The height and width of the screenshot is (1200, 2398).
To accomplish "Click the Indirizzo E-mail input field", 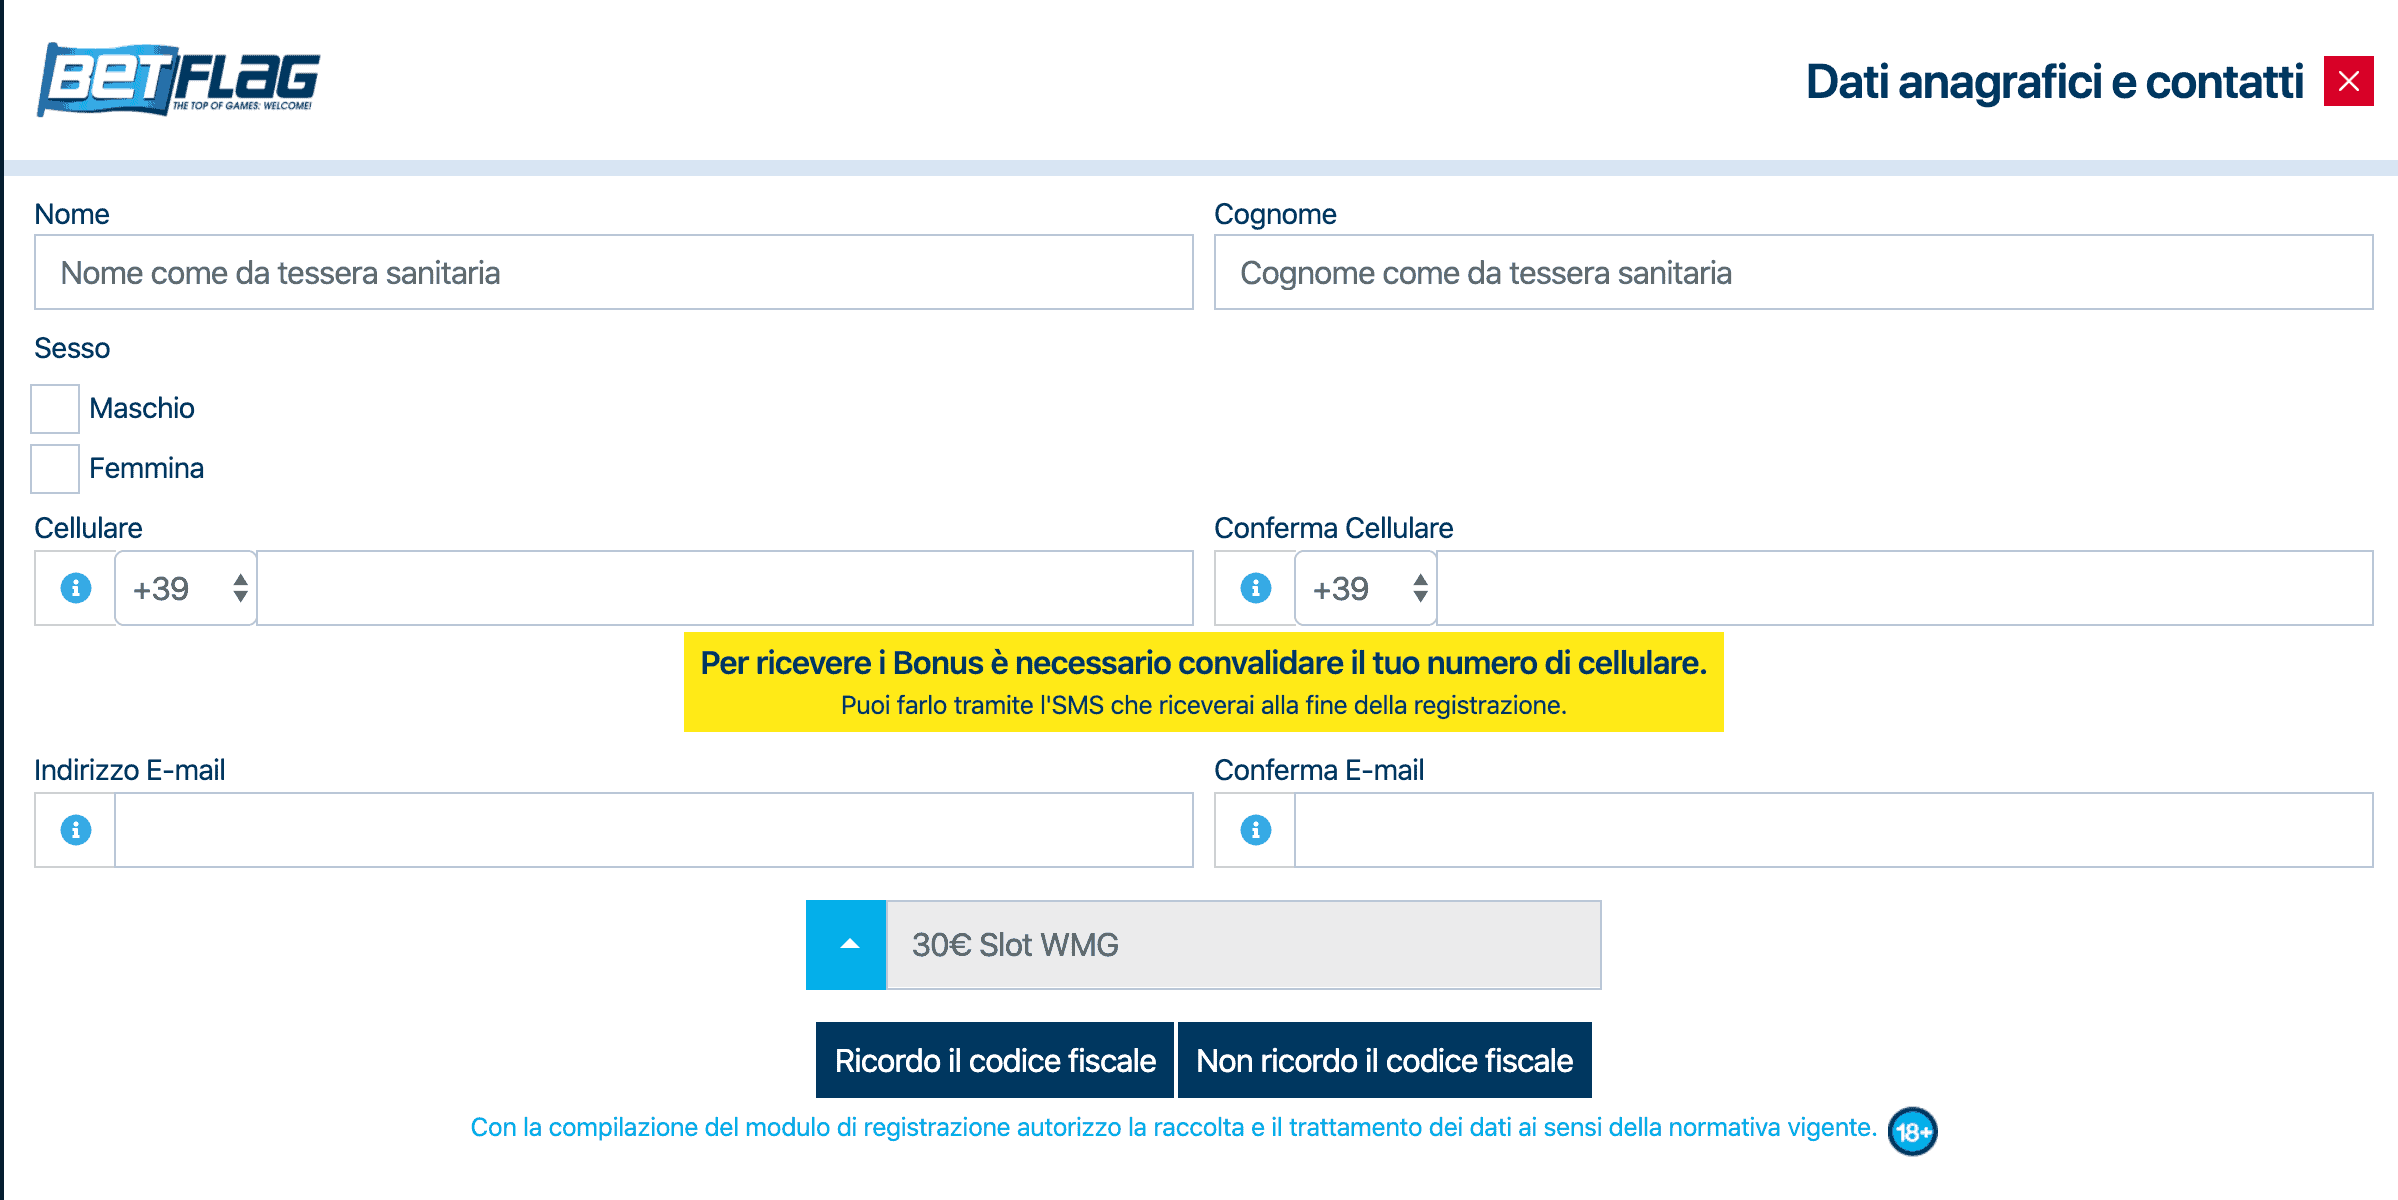I will 654,830.
